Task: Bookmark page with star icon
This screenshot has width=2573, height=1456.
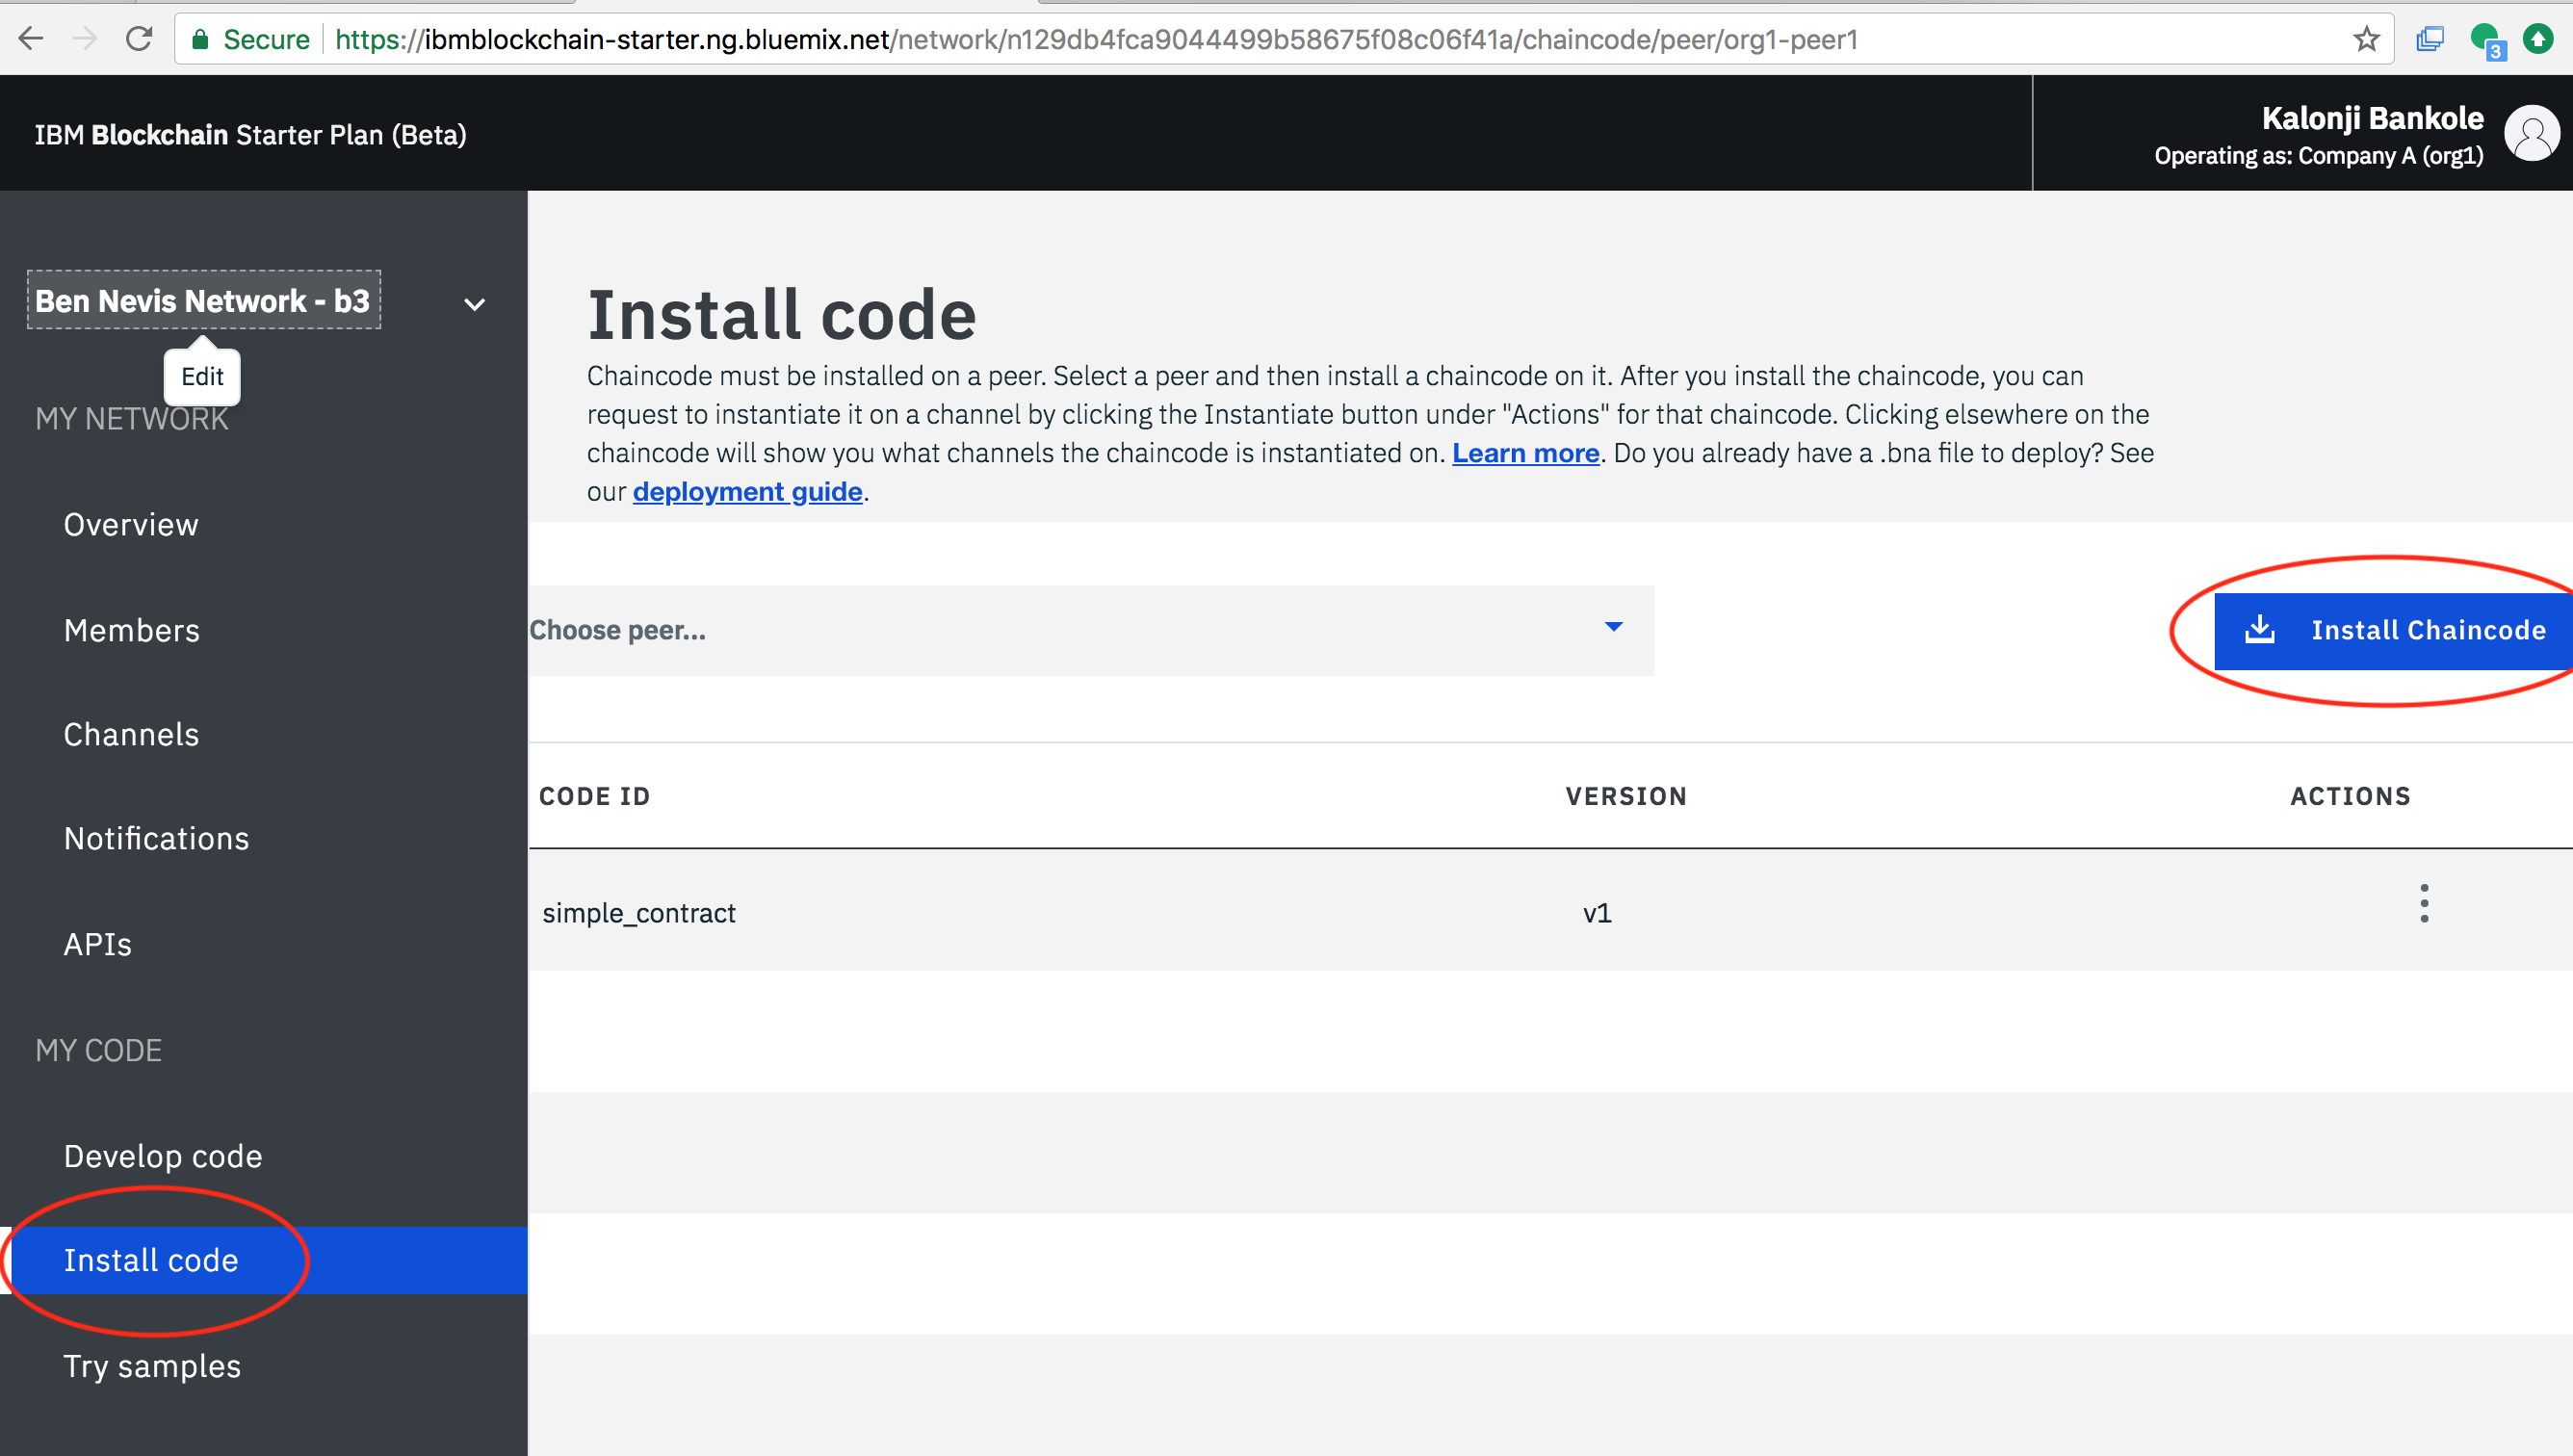Action: pyautogui.click(x=2366, y=39)
